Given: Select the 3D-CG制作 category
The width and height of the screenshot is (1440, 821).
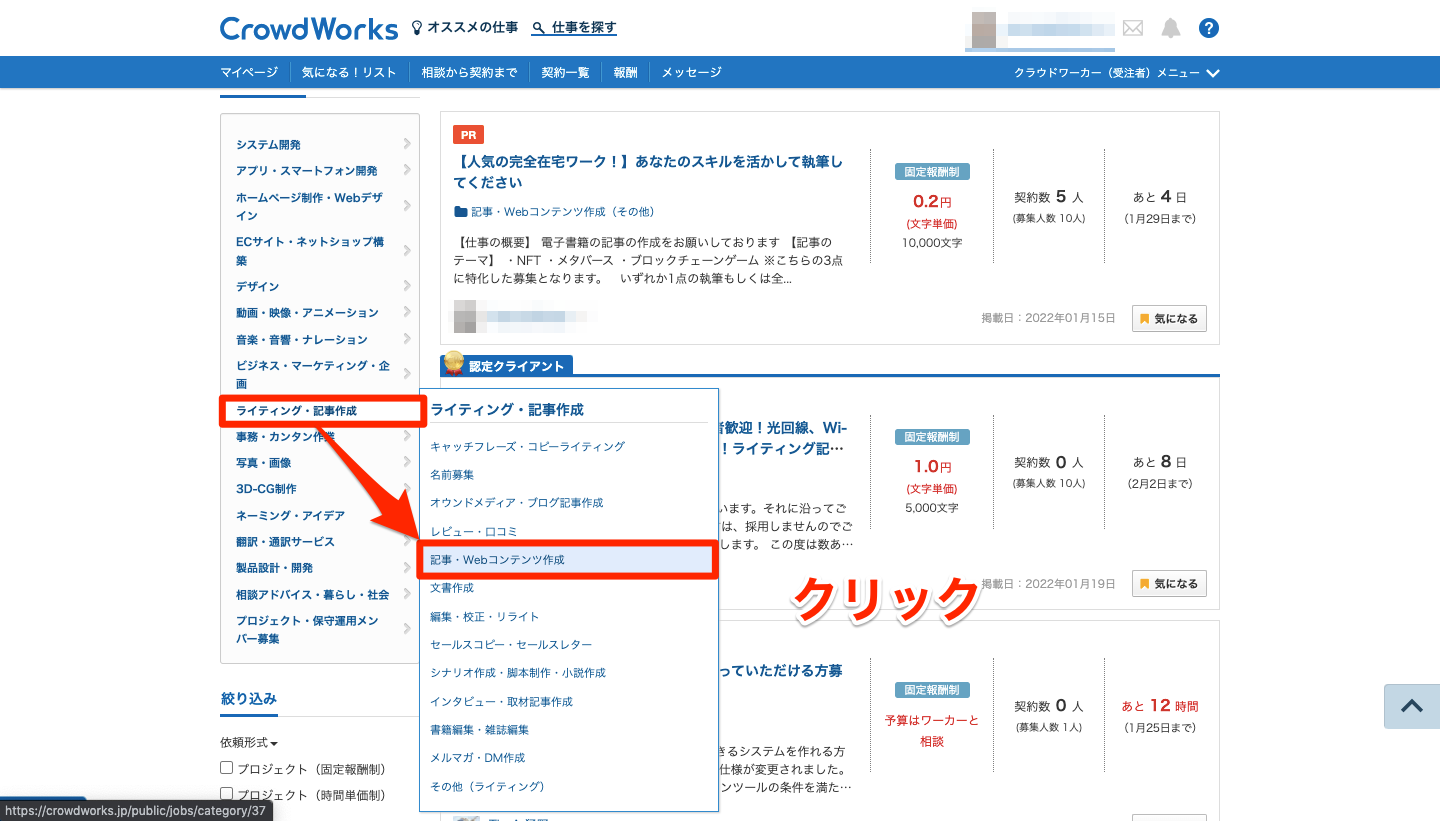Looking at the screenshot, I should [266, 489].
